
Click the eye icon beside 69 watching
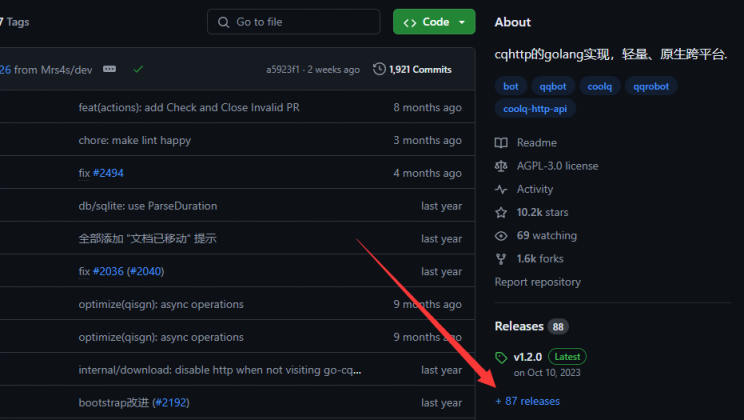pos(501,236)
